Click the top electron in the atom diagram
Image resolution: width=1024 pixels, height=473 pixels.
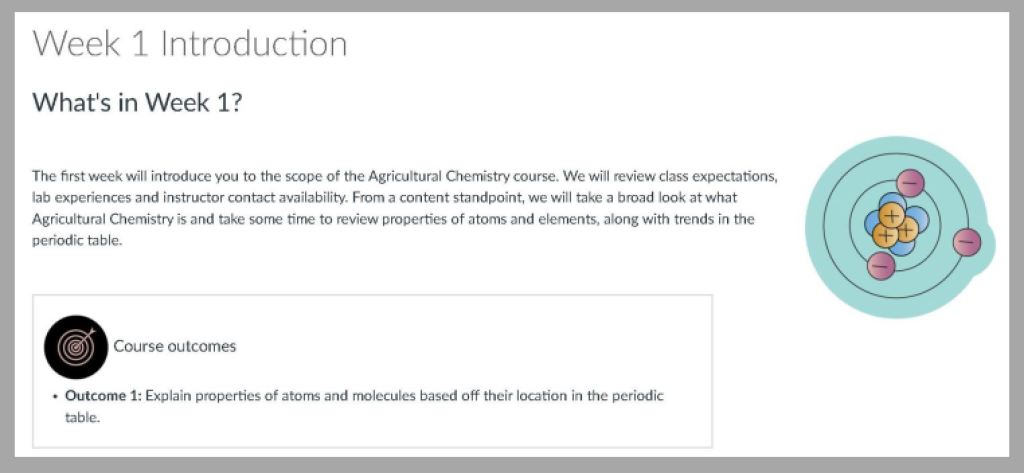coord(910,183)
